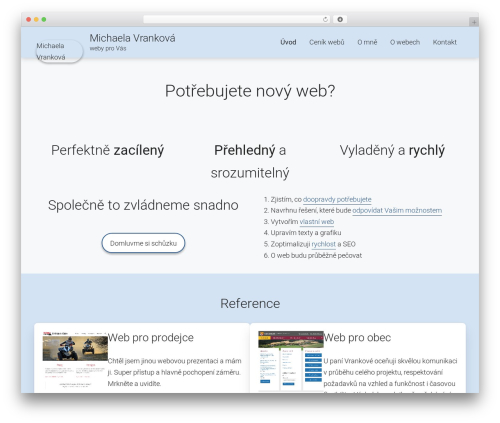The height and width of the screenshot is (423, 500).
Task: Follow the doopravdy potřebujete link
Action: (337, 199)
